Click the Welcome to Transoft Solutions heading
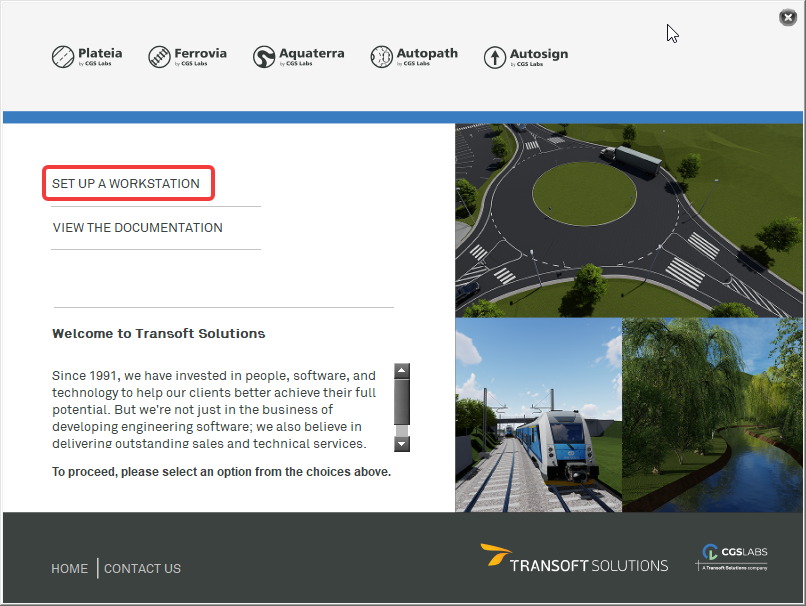The width and height of the screenshot is (806, 606). [x=158, y=334]
